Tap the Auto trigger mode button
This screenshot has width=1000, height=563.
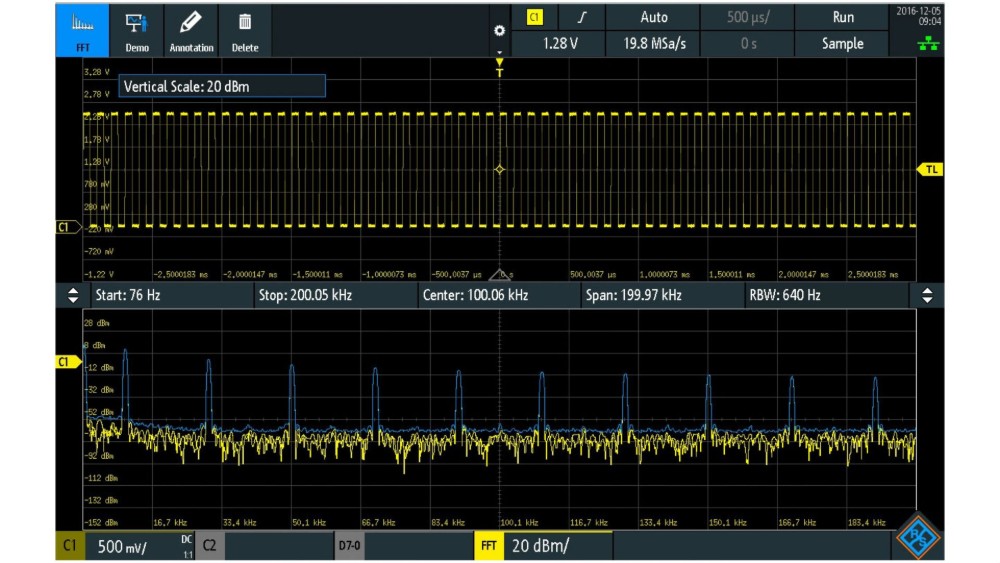(653, 17)
